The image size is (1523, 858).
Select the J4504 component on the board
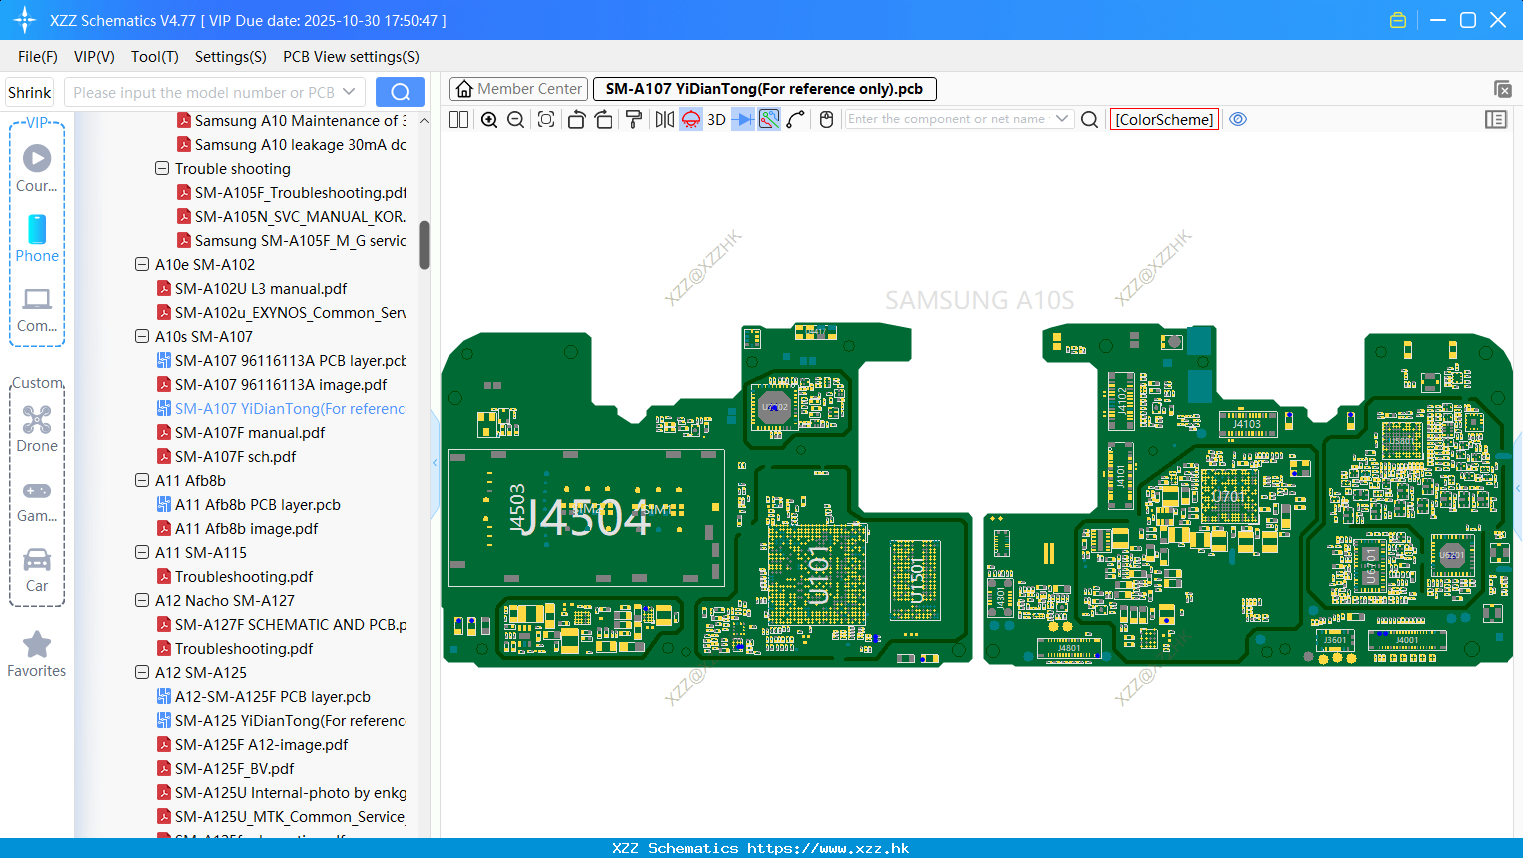point(586,517)
